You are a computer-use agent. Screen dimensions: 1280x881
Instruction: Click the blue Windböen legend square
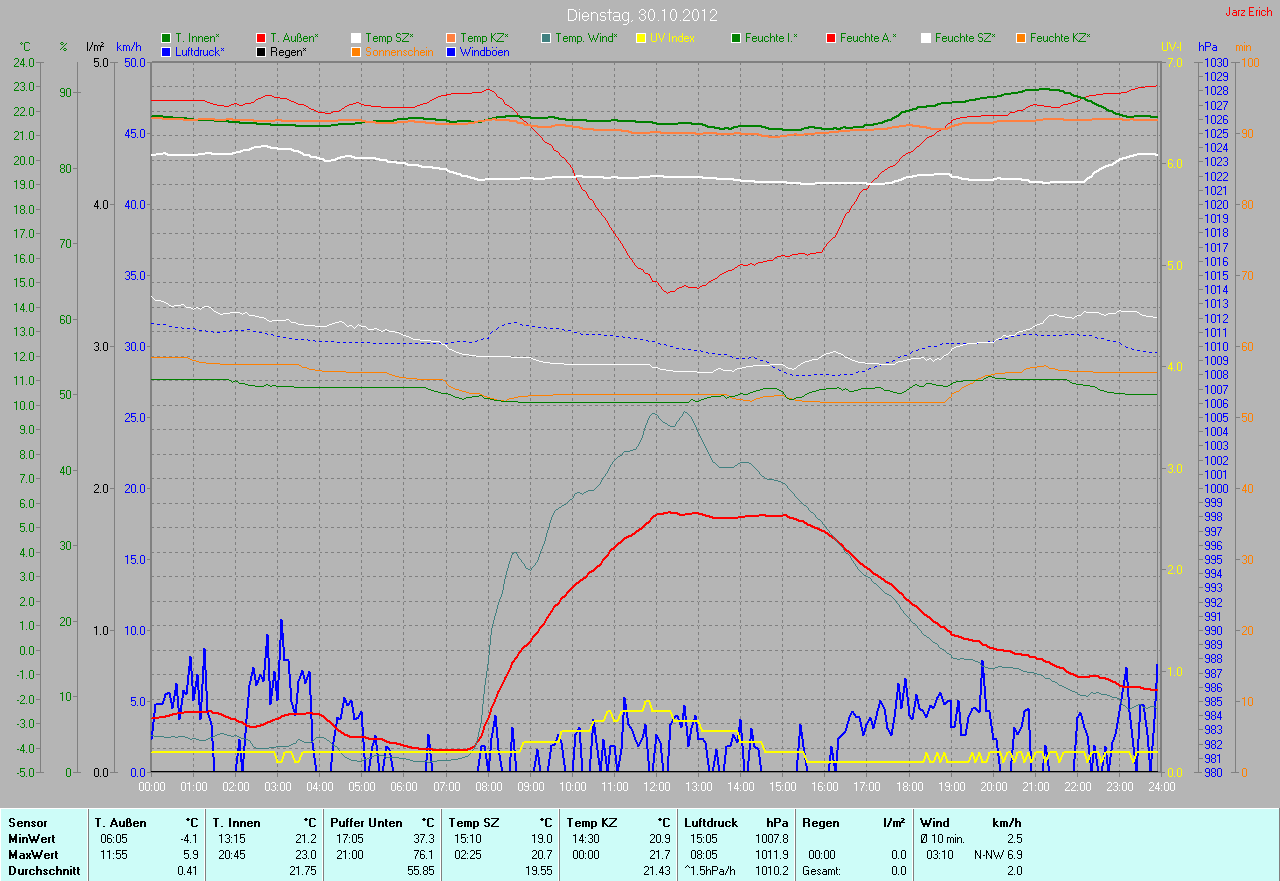tap(451, 51)
